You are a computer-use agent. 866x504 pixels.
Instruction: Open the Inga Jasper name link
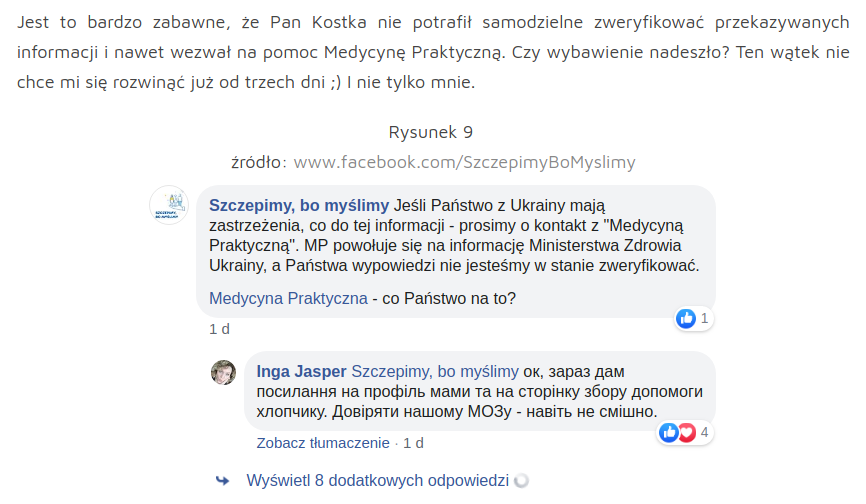[x=302, y=372]
